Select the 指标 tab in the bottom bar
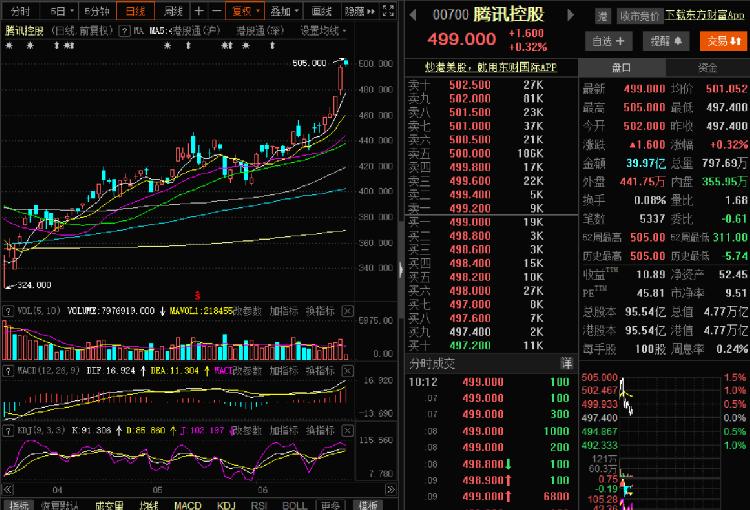750x510 pixels. (x=19, y=505)
